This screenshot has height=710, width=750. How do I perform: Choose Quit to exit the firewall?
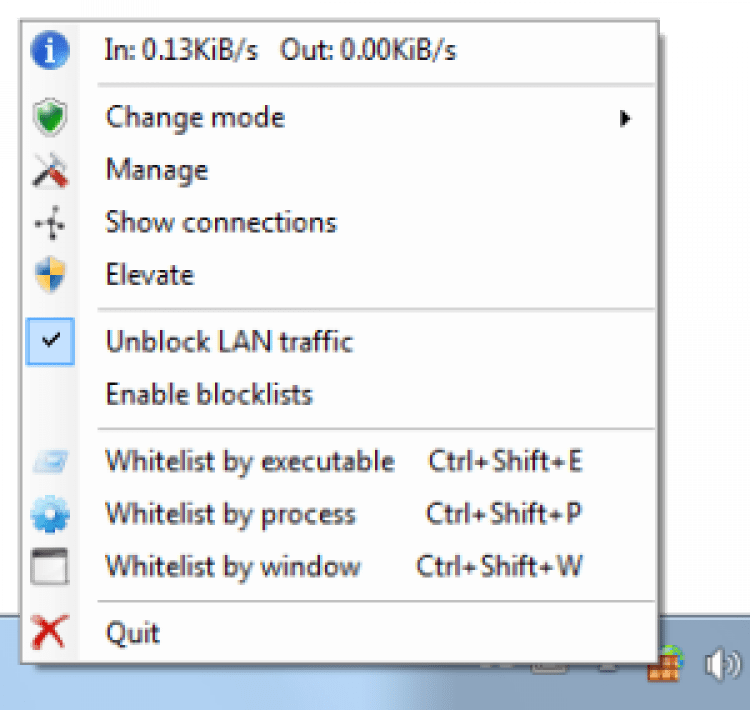(x=133, y=632)
